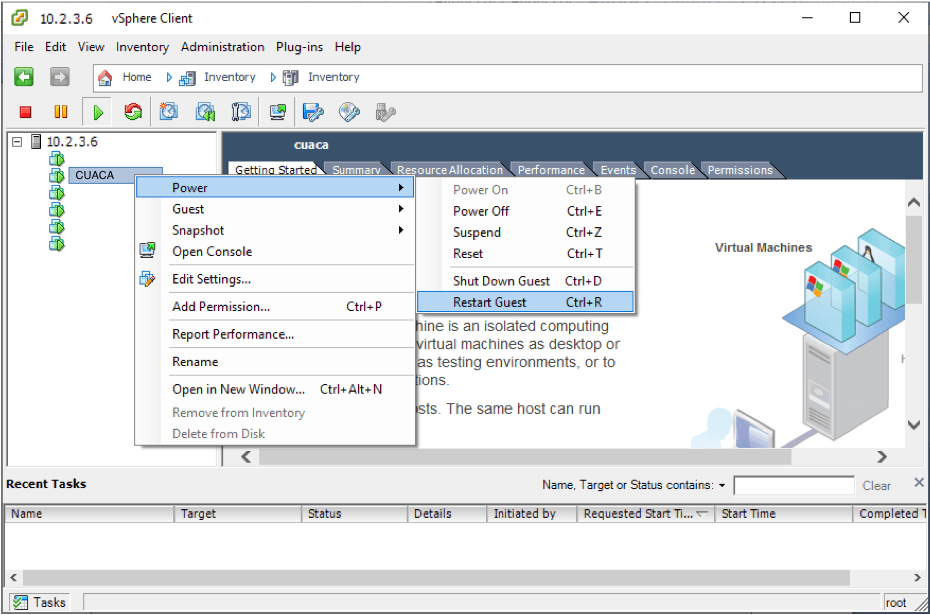Screen dimensions: 930x615
Task: Open the Power submenu arrow
Action: click(x=401, y=187)
